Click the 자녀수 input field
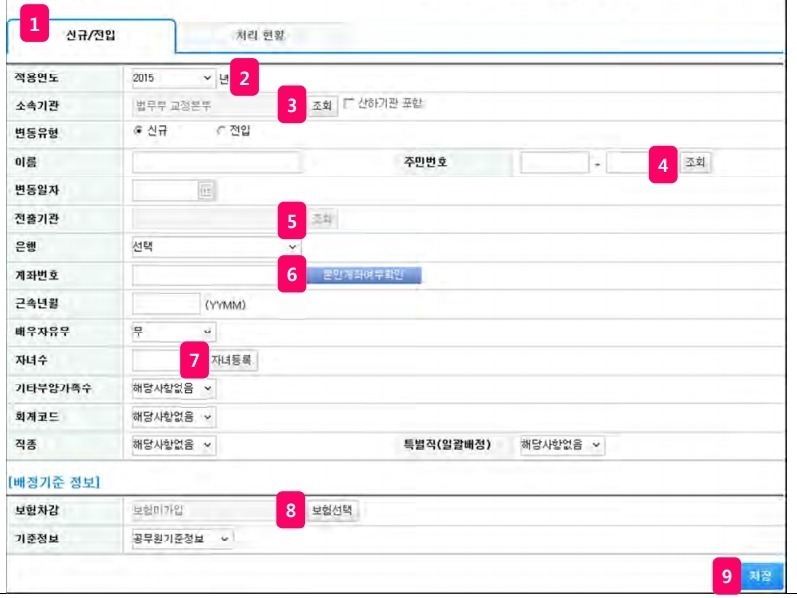Image resolution: width=797 pixels, height=598 pixels. (157, 360)
